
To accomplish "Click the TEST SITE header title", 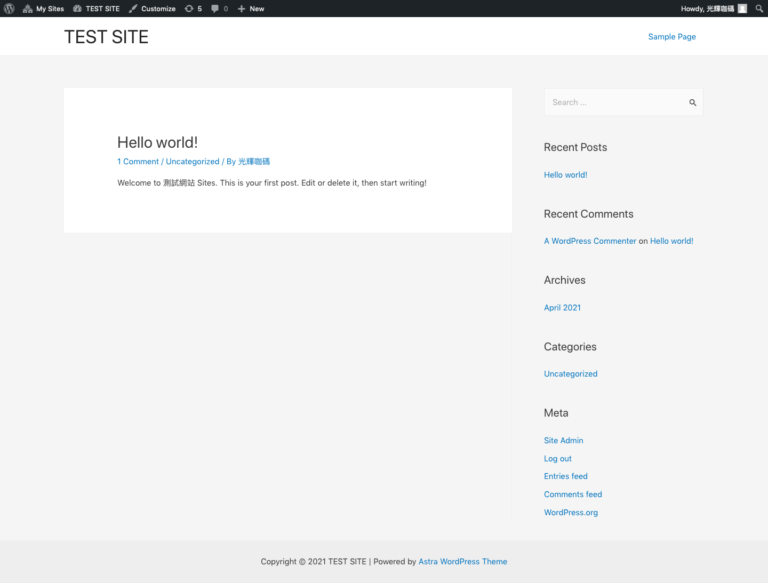I will [106, 37].
